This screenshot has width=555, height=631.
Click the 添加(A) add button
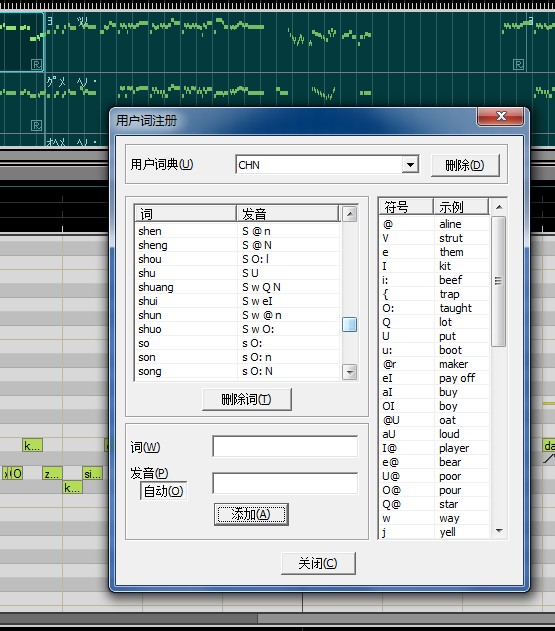(x=251, y=514)
